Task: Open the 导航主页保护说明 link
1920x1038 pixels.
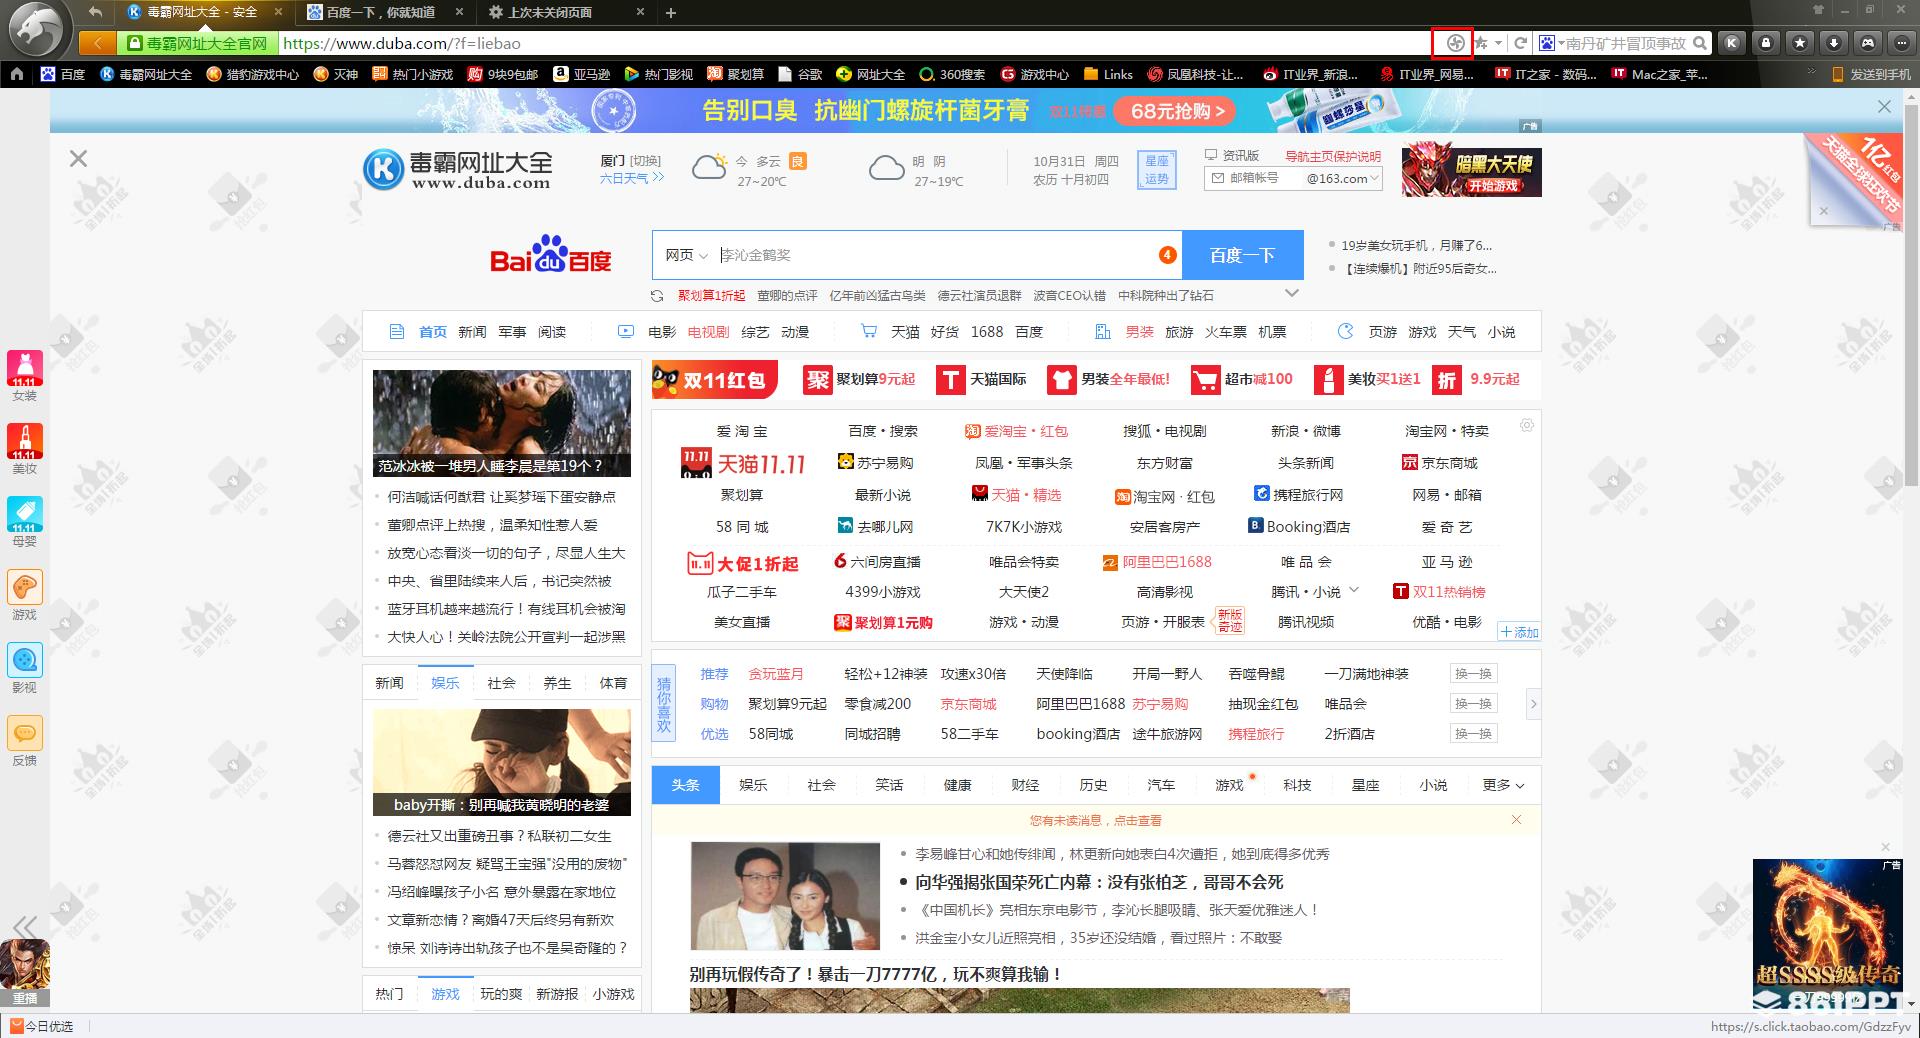Action: [x=1332, y=156]
